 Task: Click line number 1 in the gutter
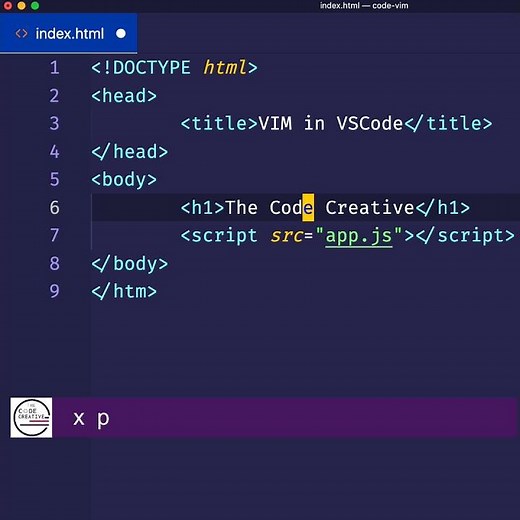tap(55, 68)
